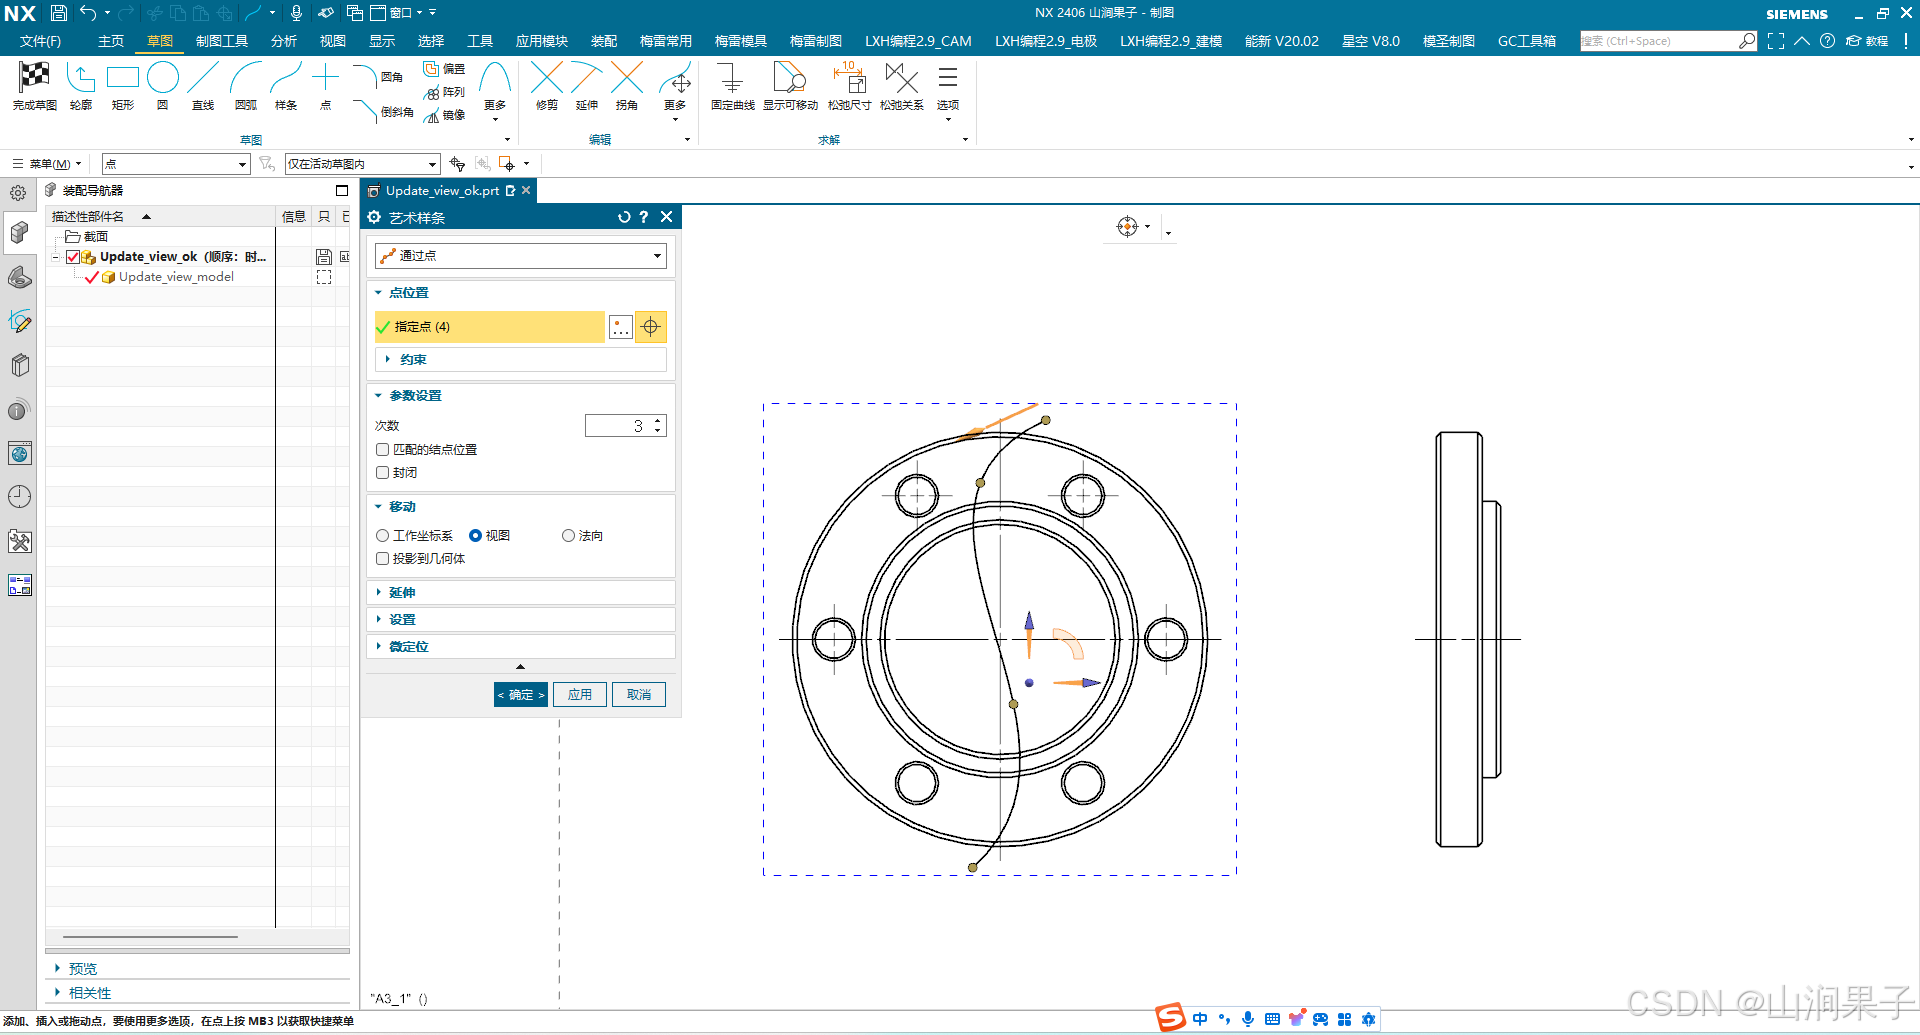This screenshot has width=1920, height=1035.
Task: Open the 点 selection filter dropdown
Action: coord(176,164)
